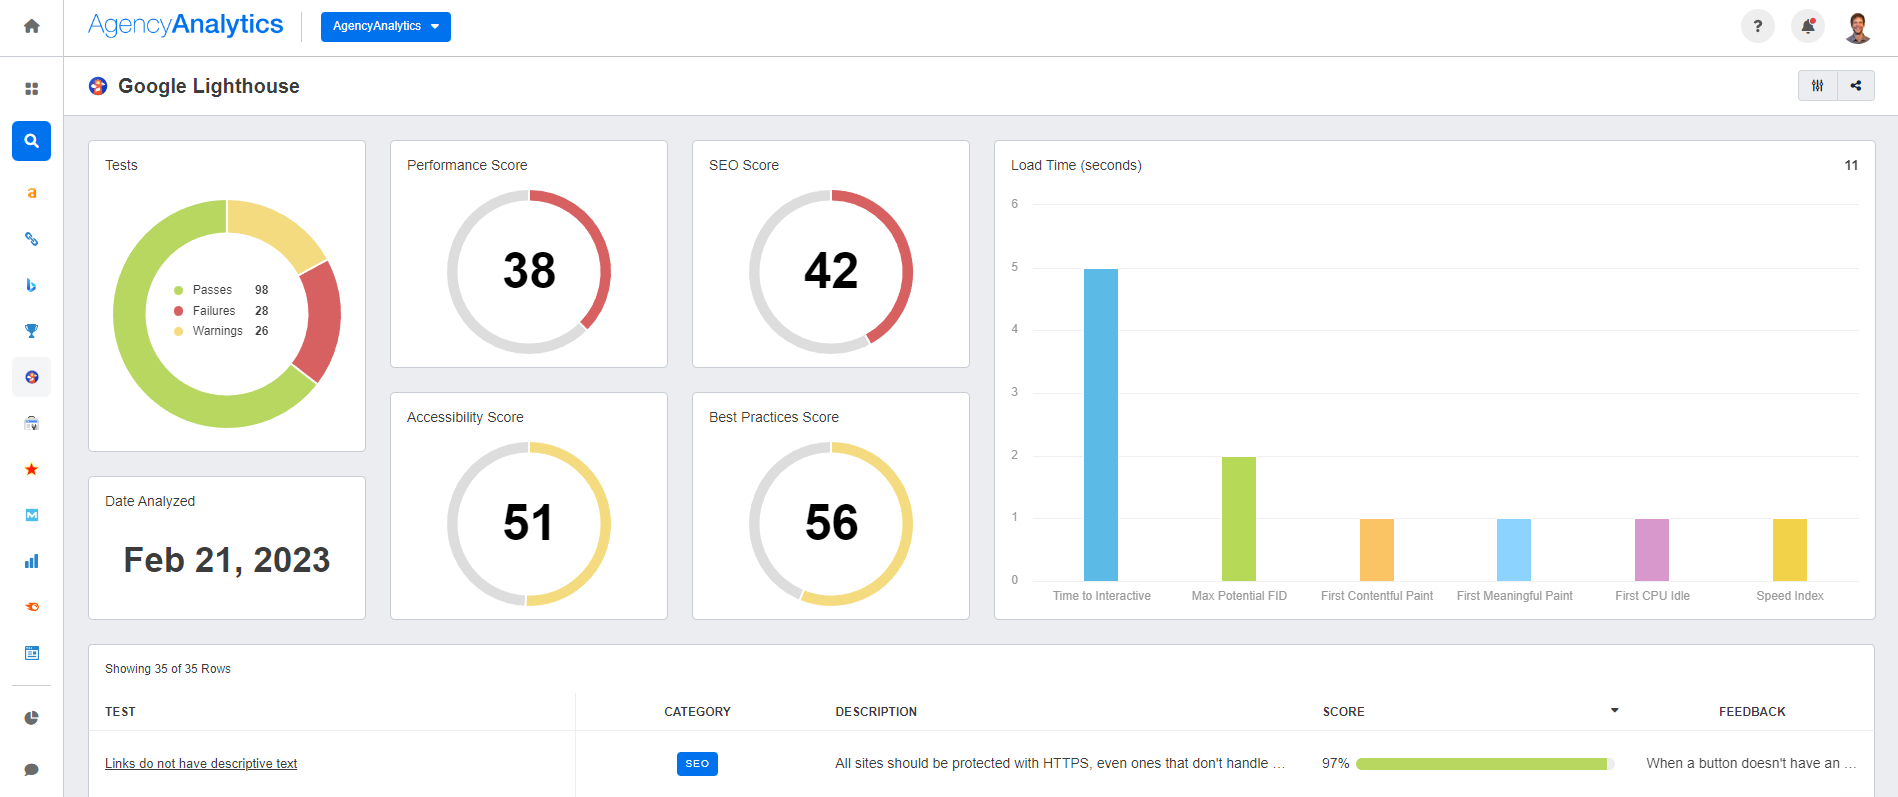Open 'Links do not have descriptive text' link
This screenshot has height=797, width=1898.
click(x=201, y=764)
